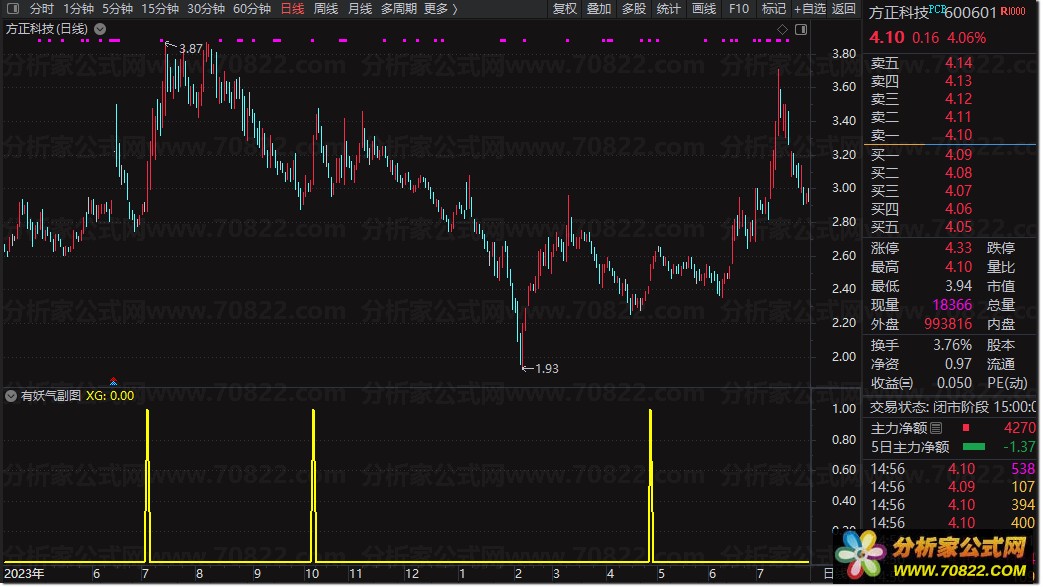1043x587 pixels.
Task: Click the 外盘 value 993816
Action: point(948,324)
